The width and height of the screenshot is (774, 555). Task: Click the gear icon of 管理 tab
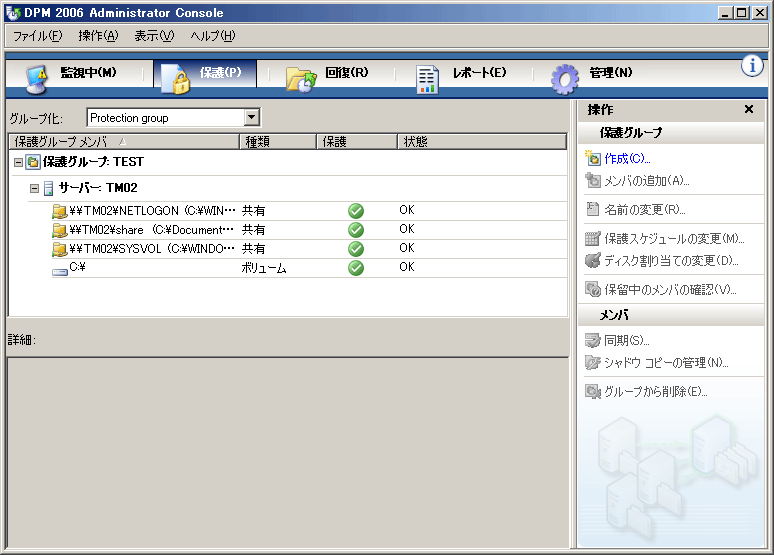tap(565, 79)
